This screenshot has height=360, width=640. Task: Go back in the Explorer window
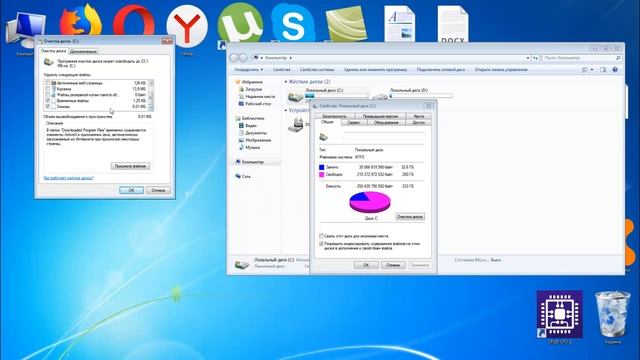[x=234, y=58]
